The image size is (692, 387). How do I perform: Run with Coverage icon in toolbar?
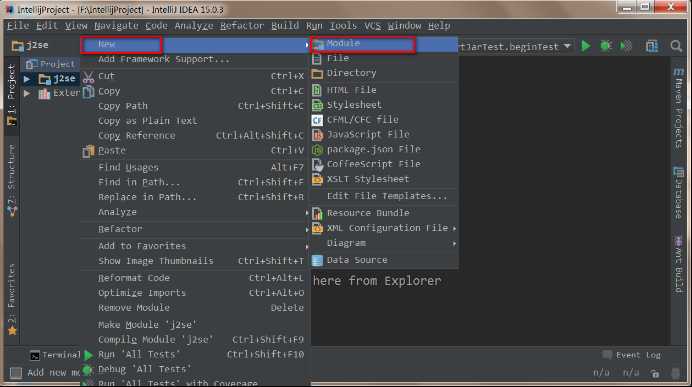pos(626,46)
